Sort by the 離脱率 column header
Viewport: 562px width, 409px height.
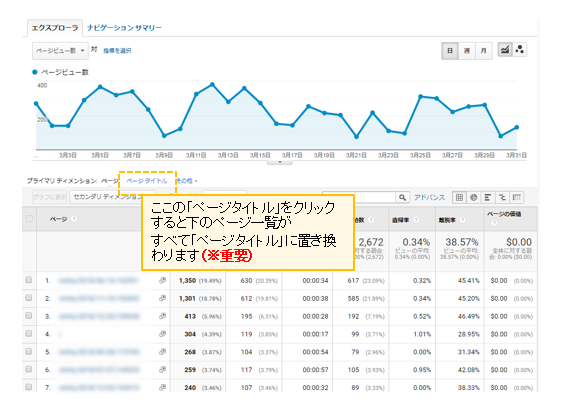coord(447,220)
